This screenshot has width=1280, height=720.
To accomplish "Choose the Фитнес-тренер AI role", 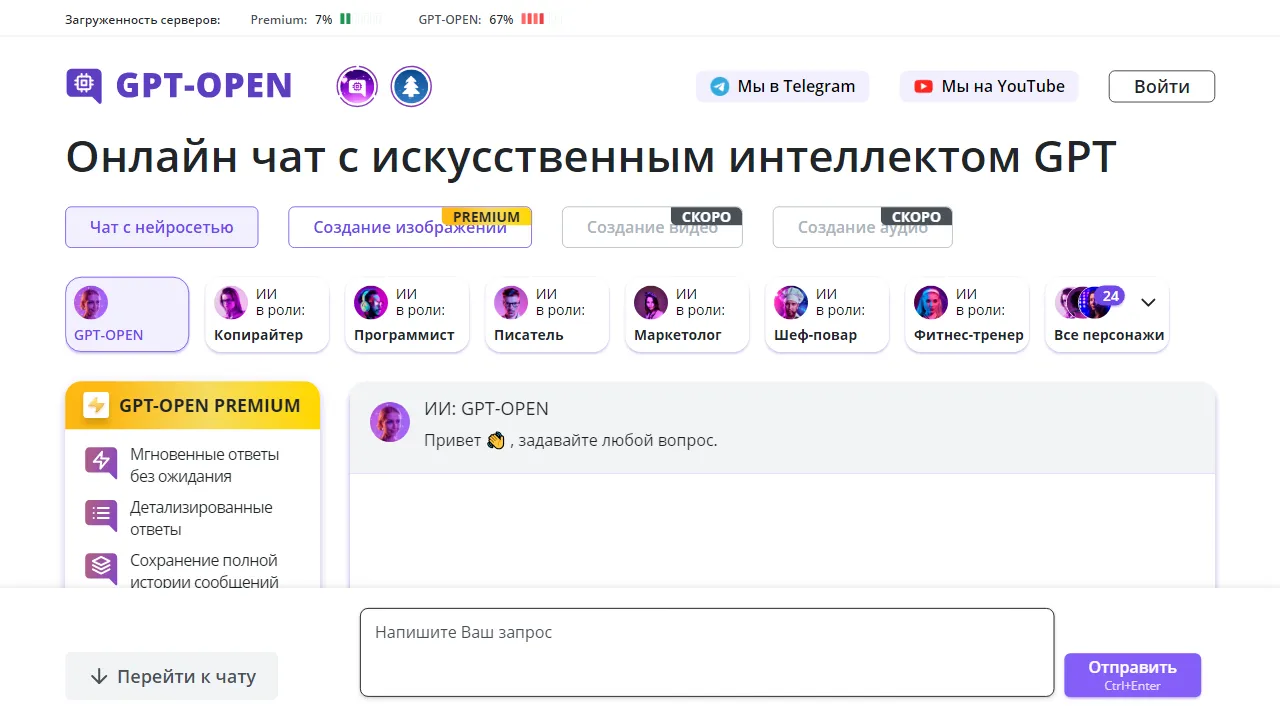I will coord(967,315).
